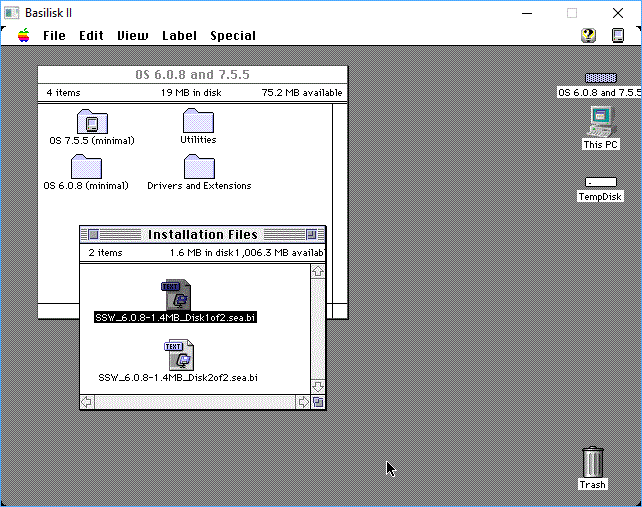Open the Special menu
Viewport: 642px width, 507px height.
click(233, 36)
